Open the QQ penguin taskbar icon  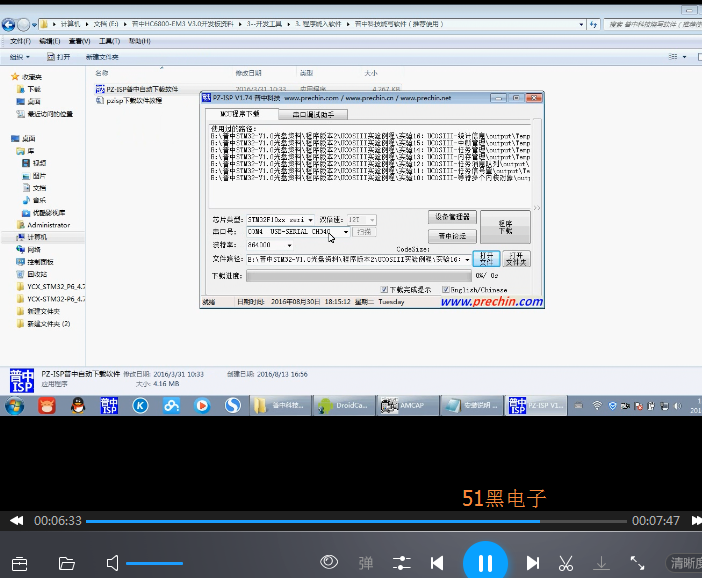pos(78,406)
